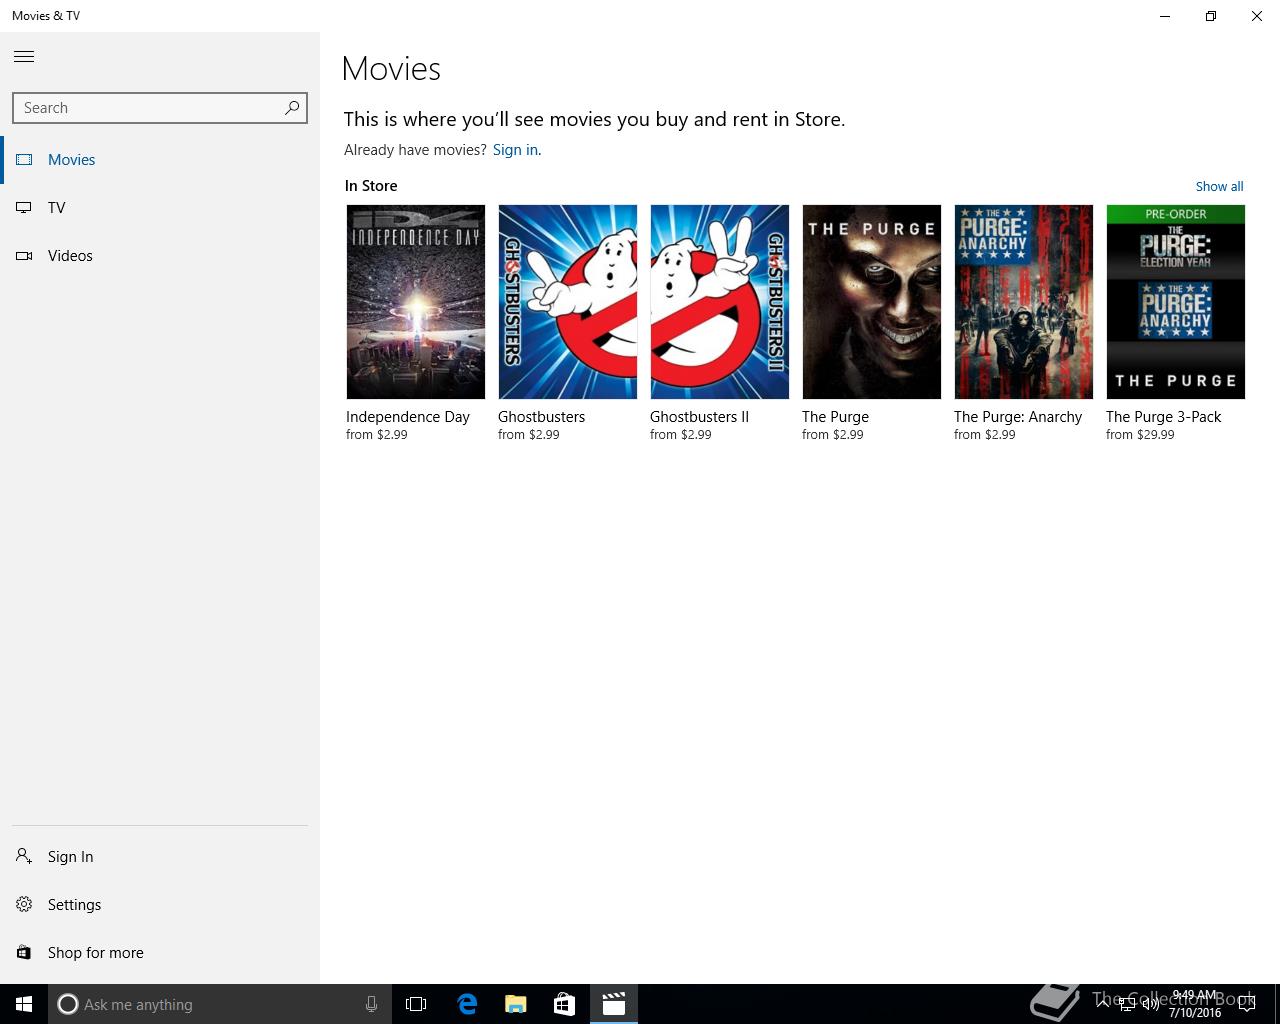Open Shop for more

click(160, 953)
